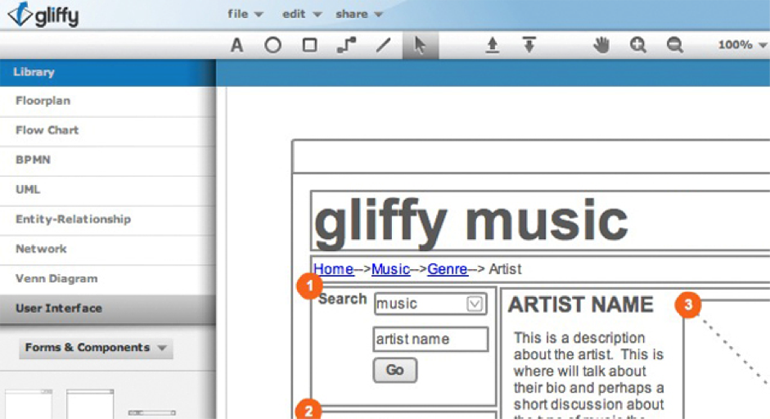The image size is (770, 419).
Task: Open the Flow Chart library category
Action: [108, 131]
